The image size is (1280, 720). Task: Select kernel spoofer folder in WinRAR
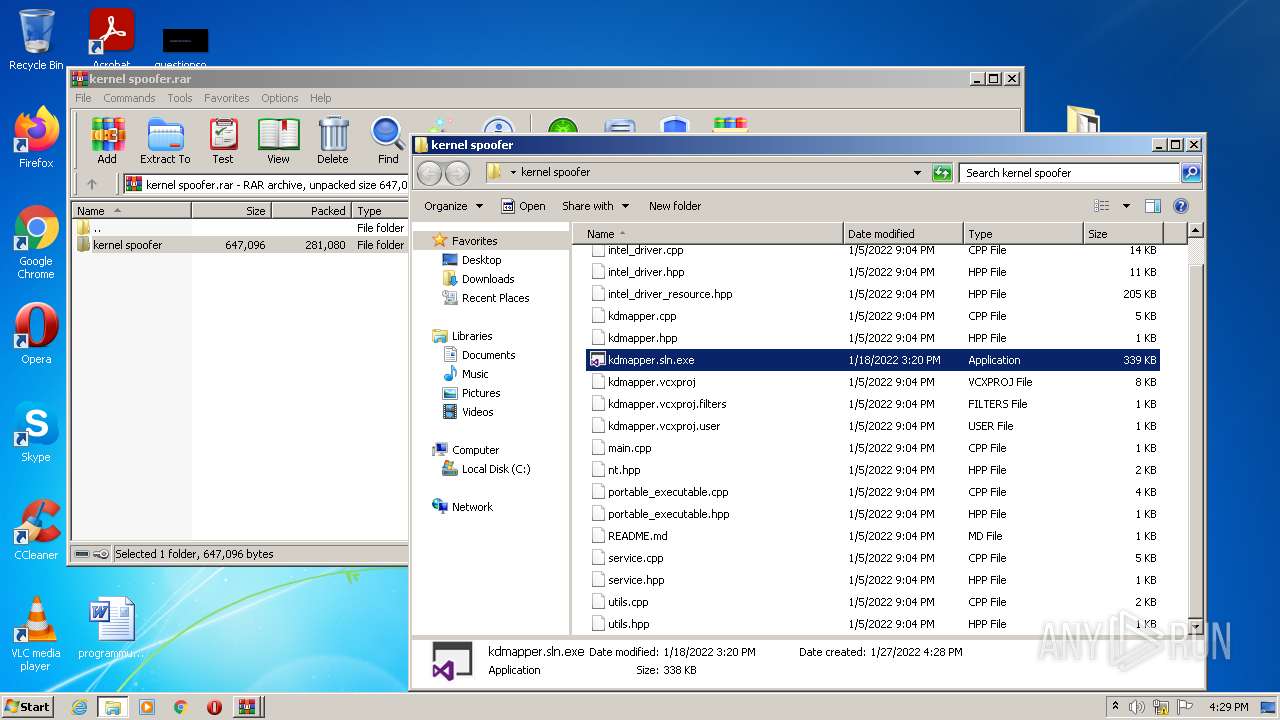pos(240,245)
